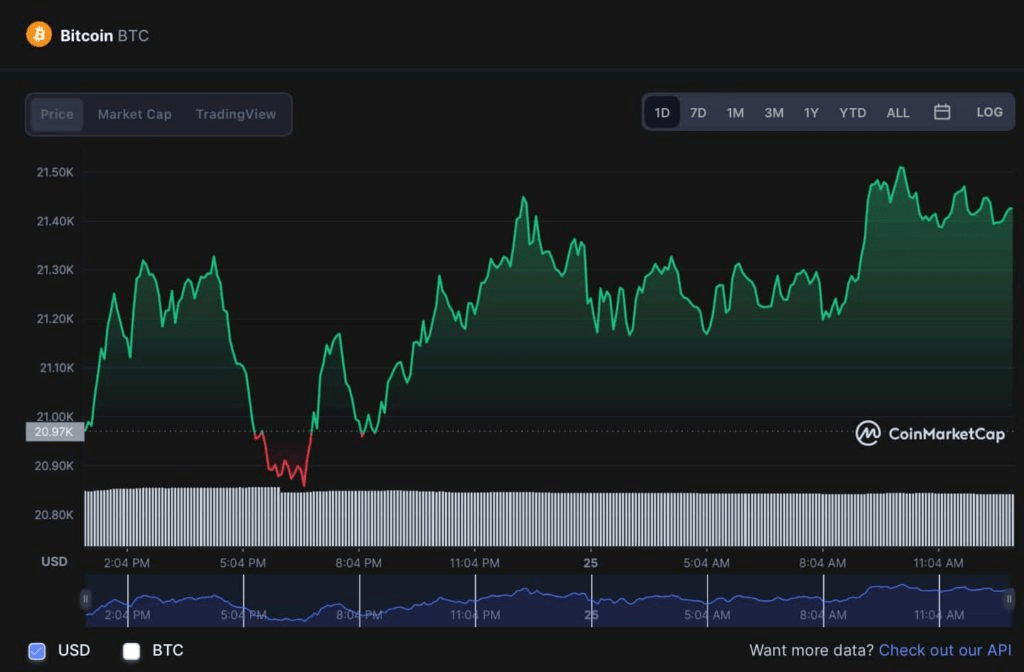Select the 1Y time range

coord(811,112)
